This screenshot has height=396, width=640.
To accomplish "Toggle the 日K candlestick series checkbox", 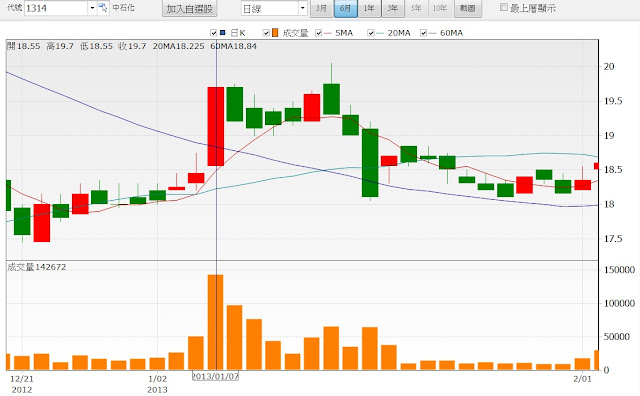I will (x=213, y=33).
